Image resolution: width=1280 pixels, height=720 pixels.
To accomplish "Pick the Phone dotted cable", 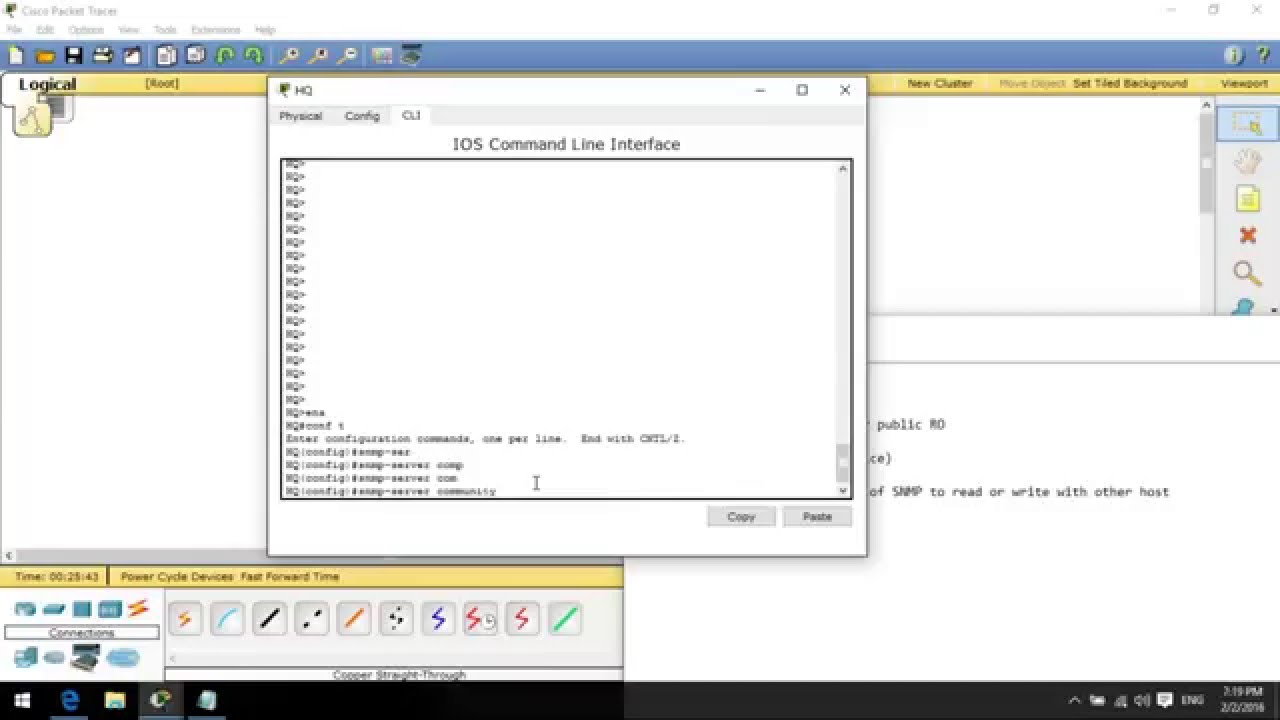I will [x=396, y=619].
